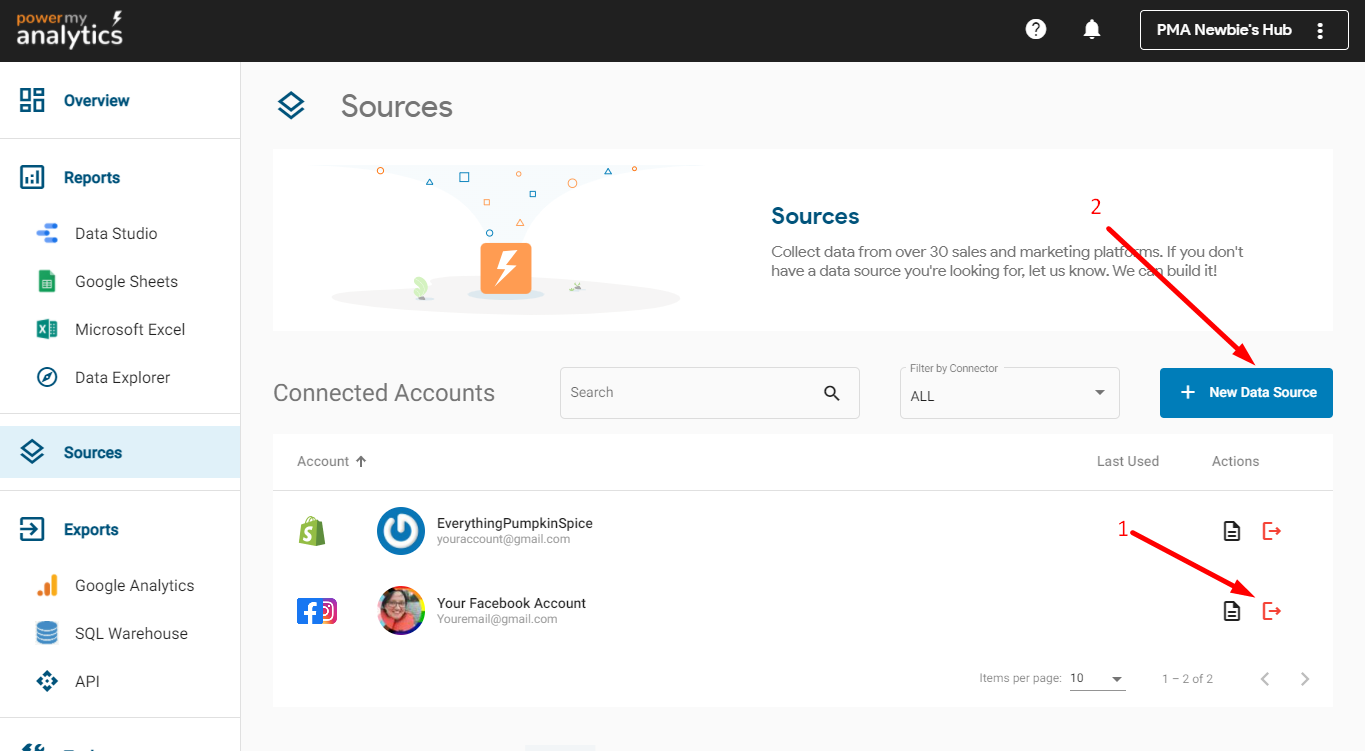Click the help question mark icon
The width and height of the screenshot is (1365, 751).
tap(1036, 30)
